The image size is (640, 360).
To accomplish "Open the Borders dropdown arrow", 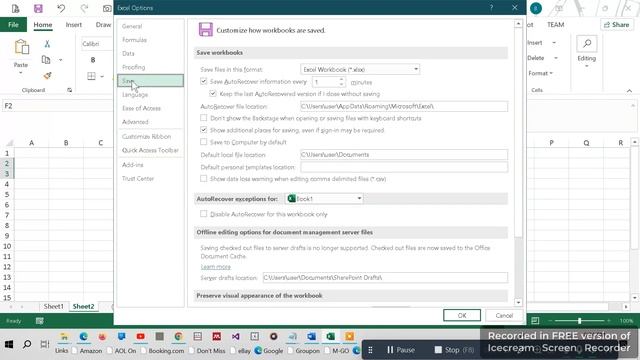I will point(102,76).
